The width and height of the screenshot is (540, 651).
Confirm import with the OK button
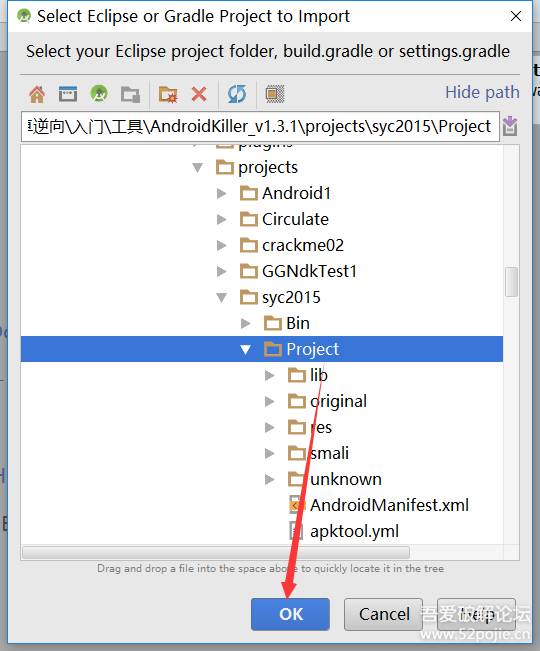291,614
